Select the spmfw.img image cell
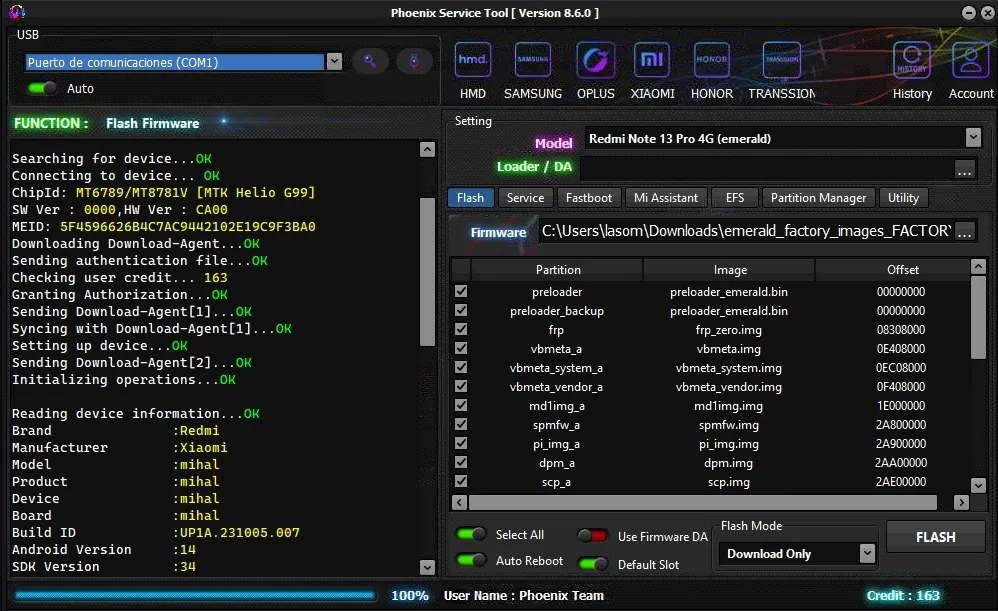 tap(729, 425)
